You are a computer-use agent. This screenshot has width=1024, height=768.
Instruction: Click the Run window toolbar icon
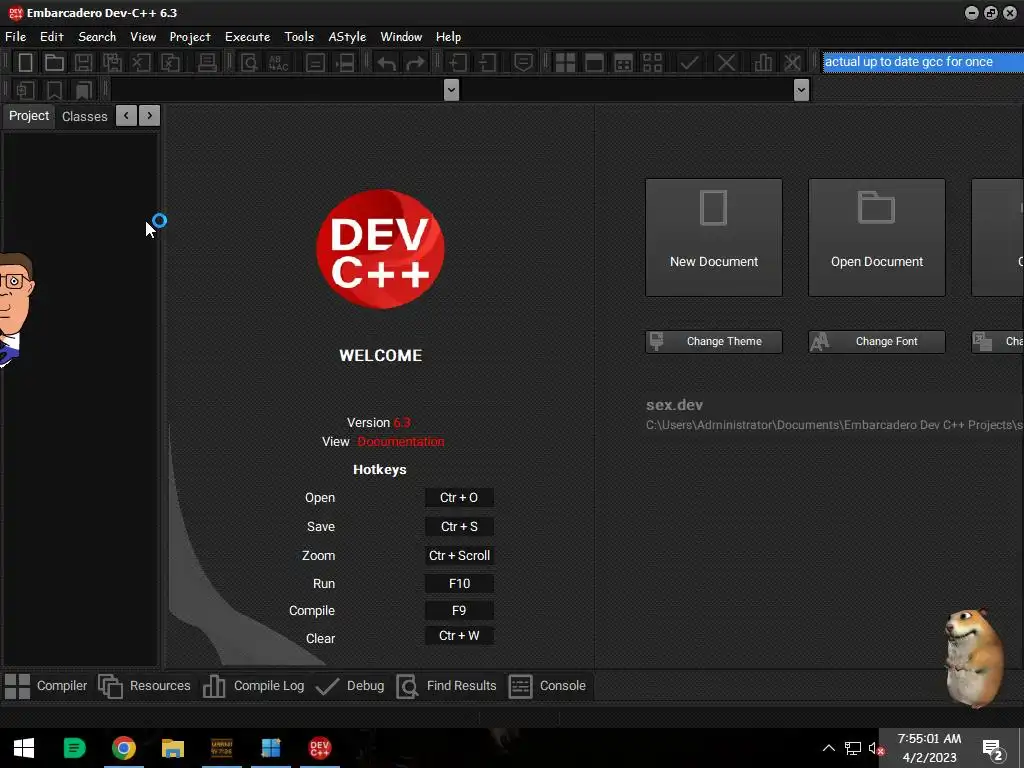tap(594, 63)
